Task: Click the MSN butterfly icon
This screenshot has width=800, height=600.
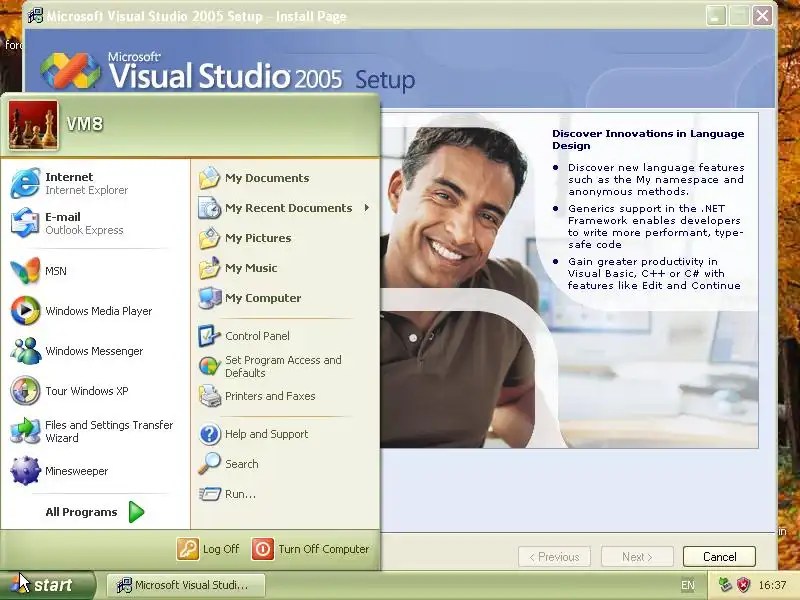Action: (25, 270)
